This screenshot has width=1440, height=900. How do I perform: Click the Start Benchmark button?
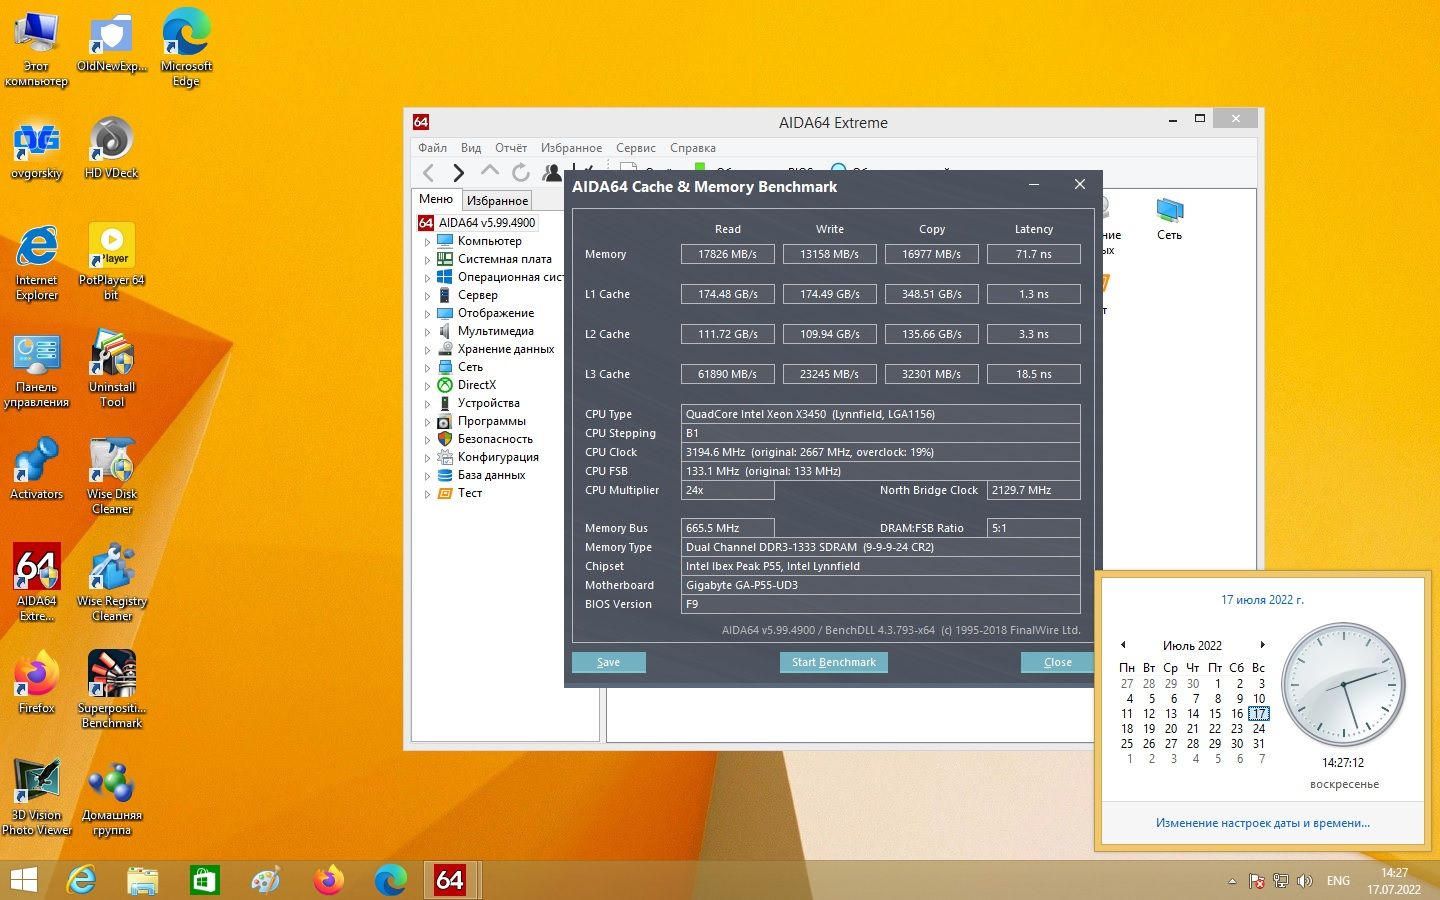(x=833, y=662)
